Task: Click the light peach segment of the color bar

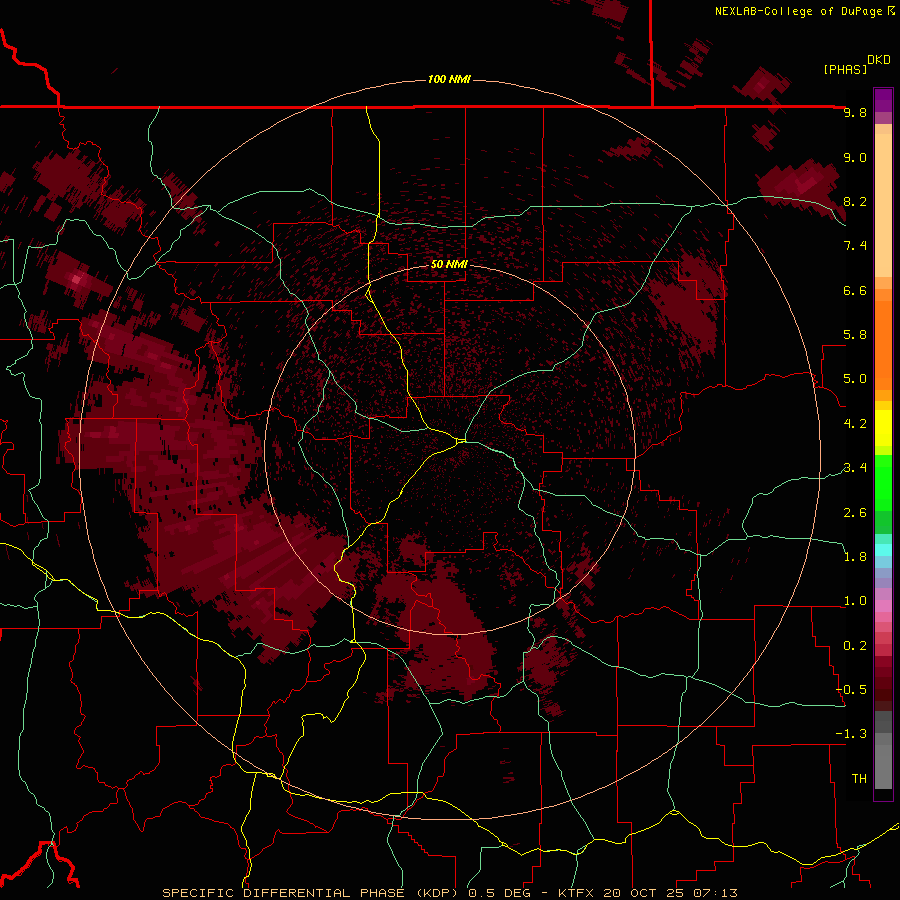Action: point(883,205)
